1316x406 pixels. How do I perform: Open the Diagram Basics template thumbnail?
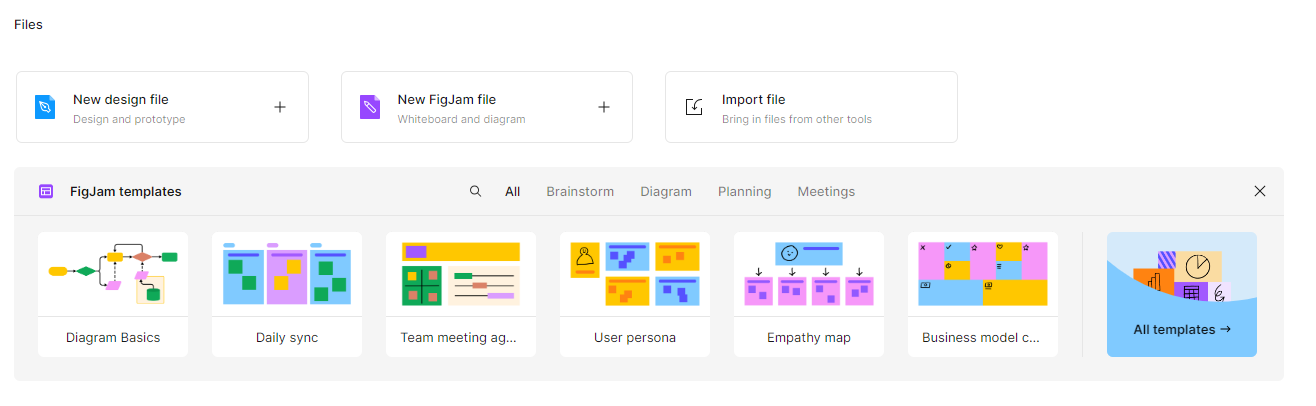point(113,274)
